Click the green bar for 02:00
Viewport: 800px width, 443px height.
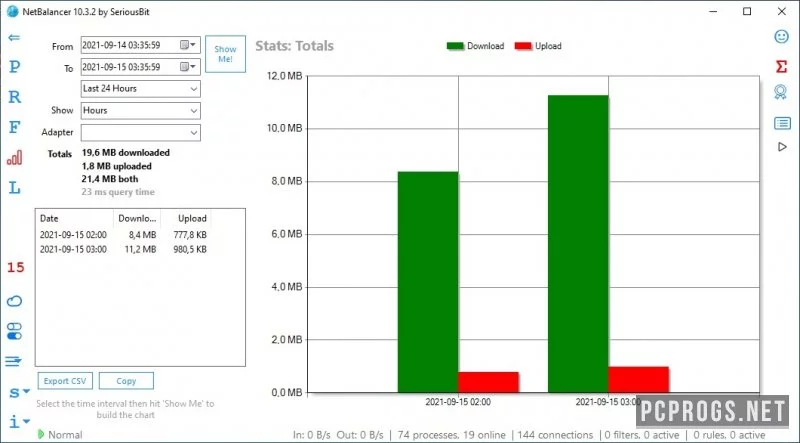[428, 282]
